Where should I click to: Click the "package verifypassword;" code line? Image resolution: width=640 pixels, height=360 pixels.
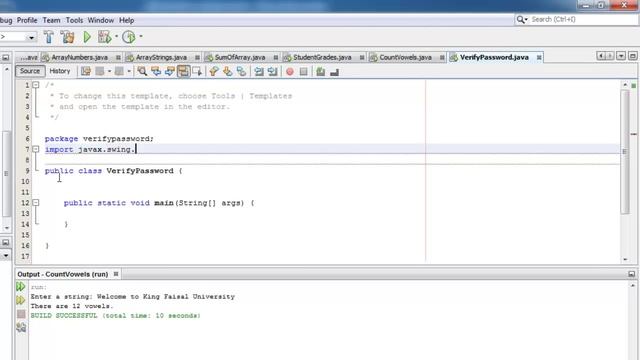click(x=99, y=139)
